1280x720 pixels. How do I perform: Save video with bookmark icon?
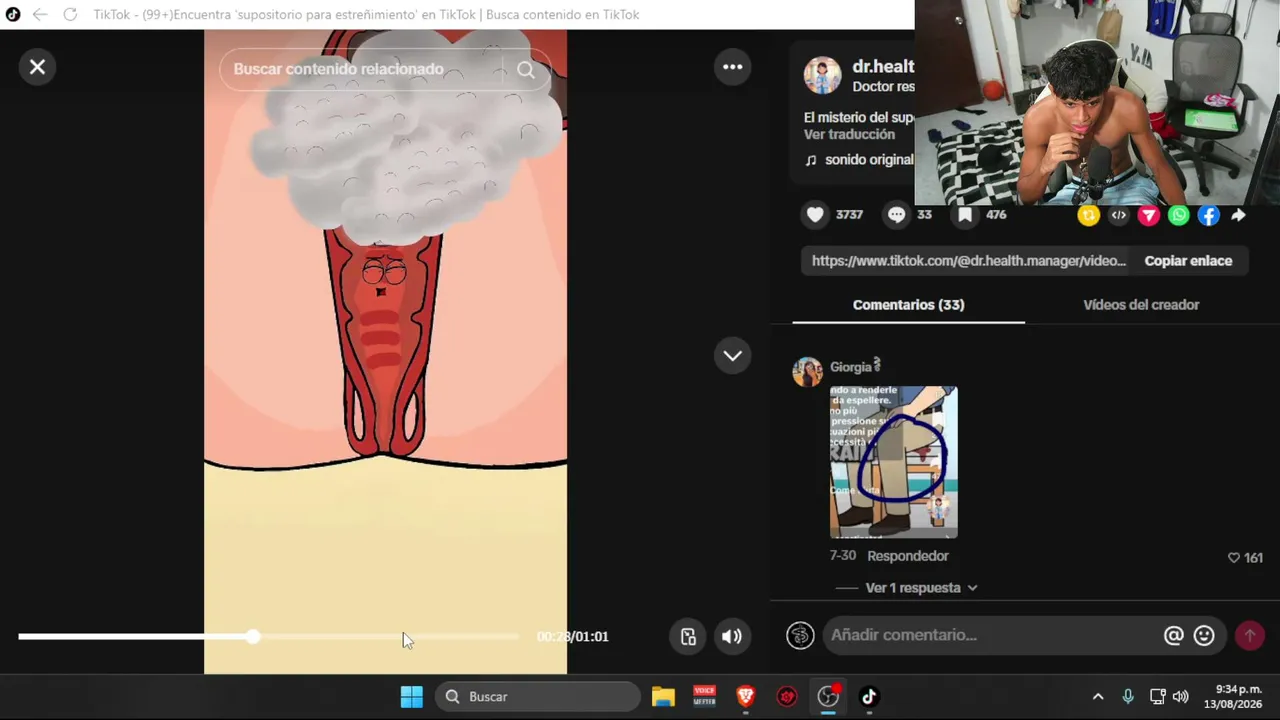click(x=965, y=215)
